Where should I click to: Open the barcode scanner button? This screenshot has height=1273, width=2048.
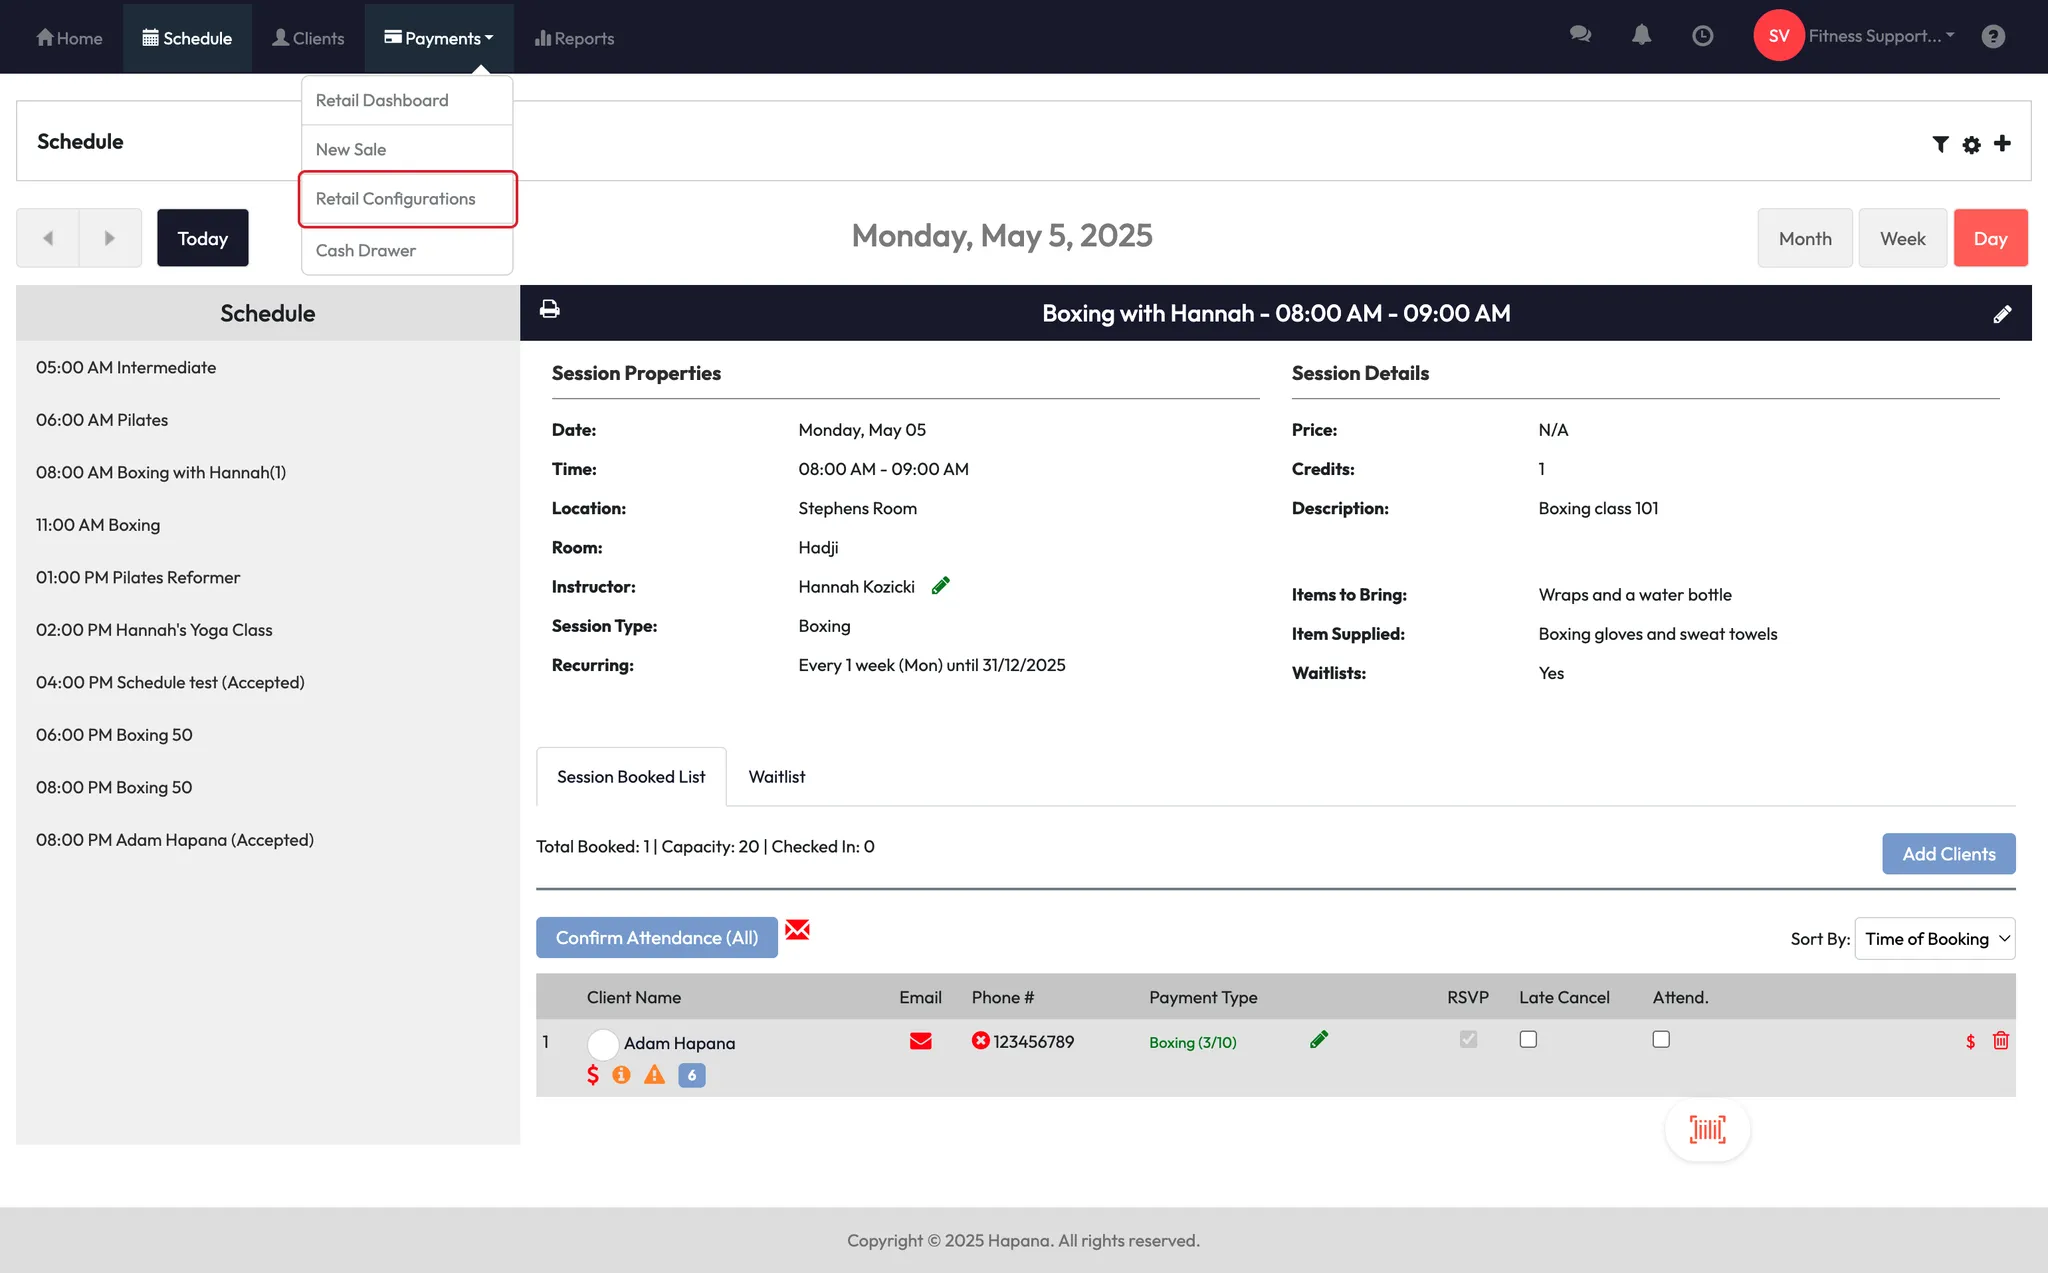1707,1130
